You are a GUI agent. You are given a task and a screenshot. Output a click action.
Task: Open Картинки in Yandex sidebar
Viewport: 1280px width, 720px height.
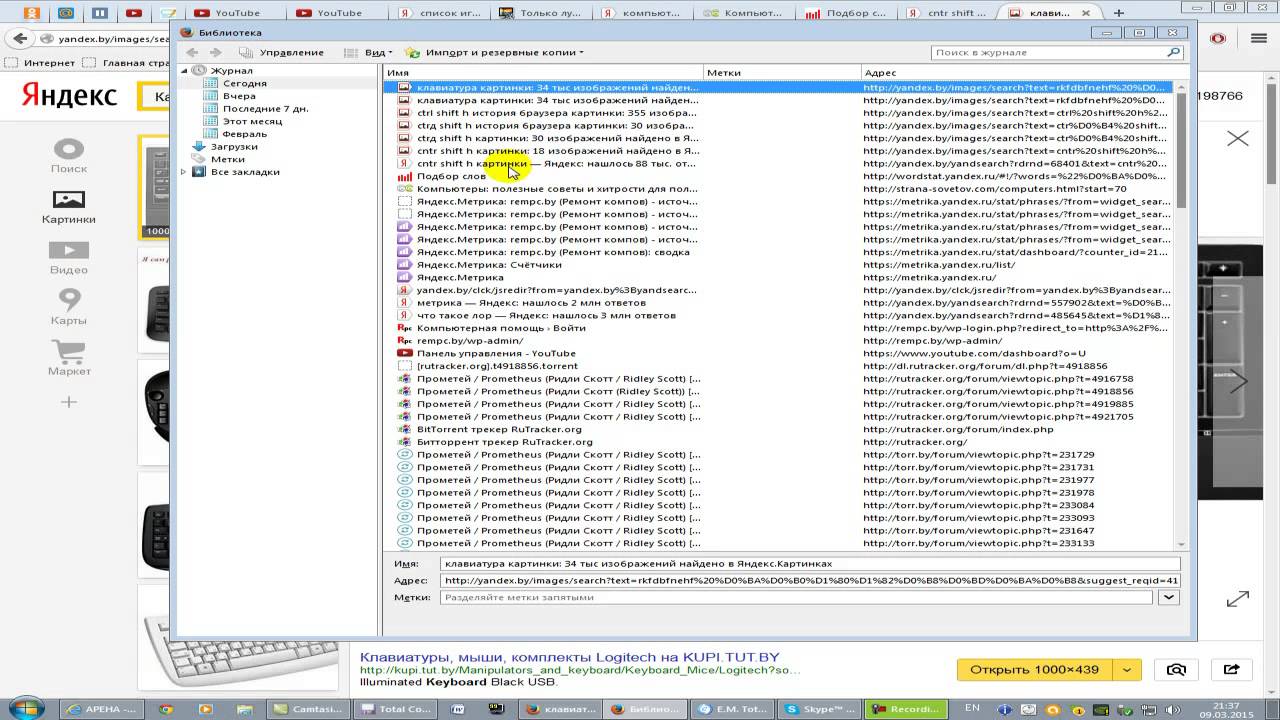tap(69, 207)
